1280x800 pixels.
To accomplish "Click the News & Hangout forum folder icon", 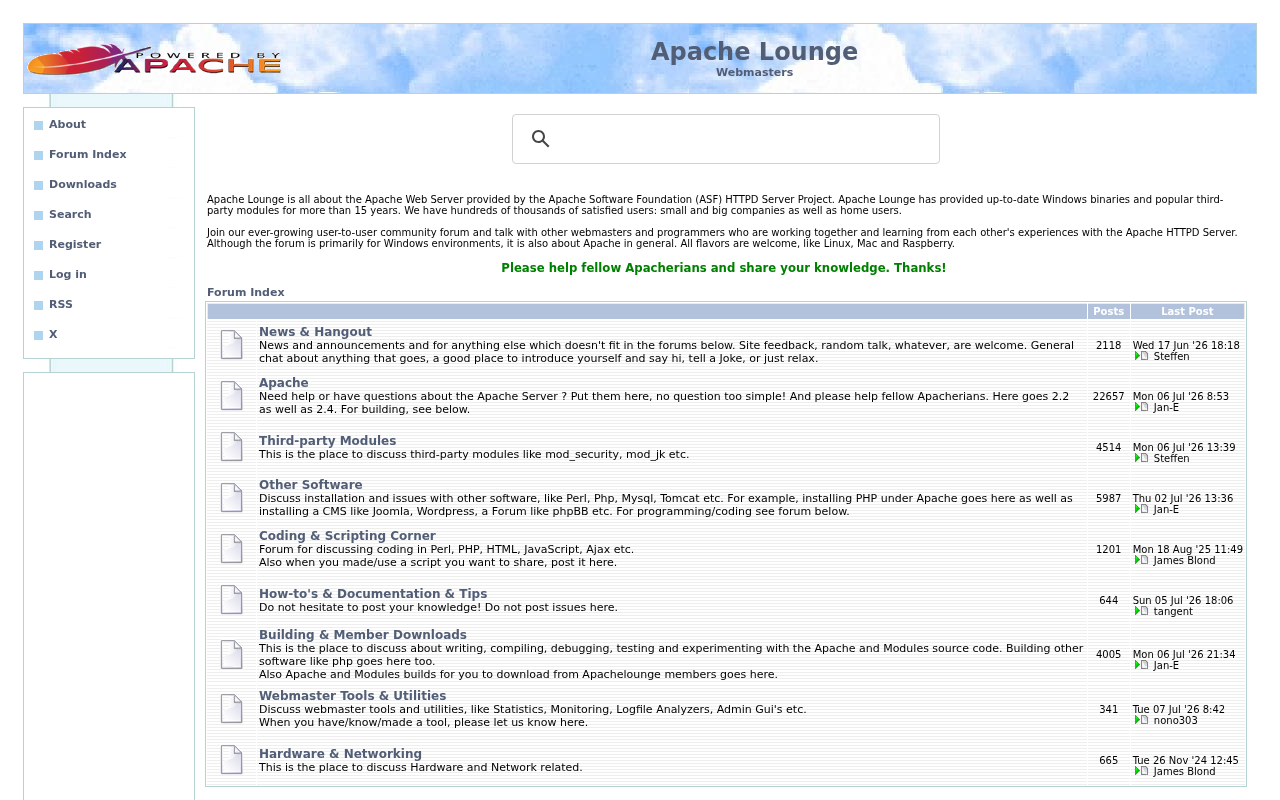I will (231, 345).
